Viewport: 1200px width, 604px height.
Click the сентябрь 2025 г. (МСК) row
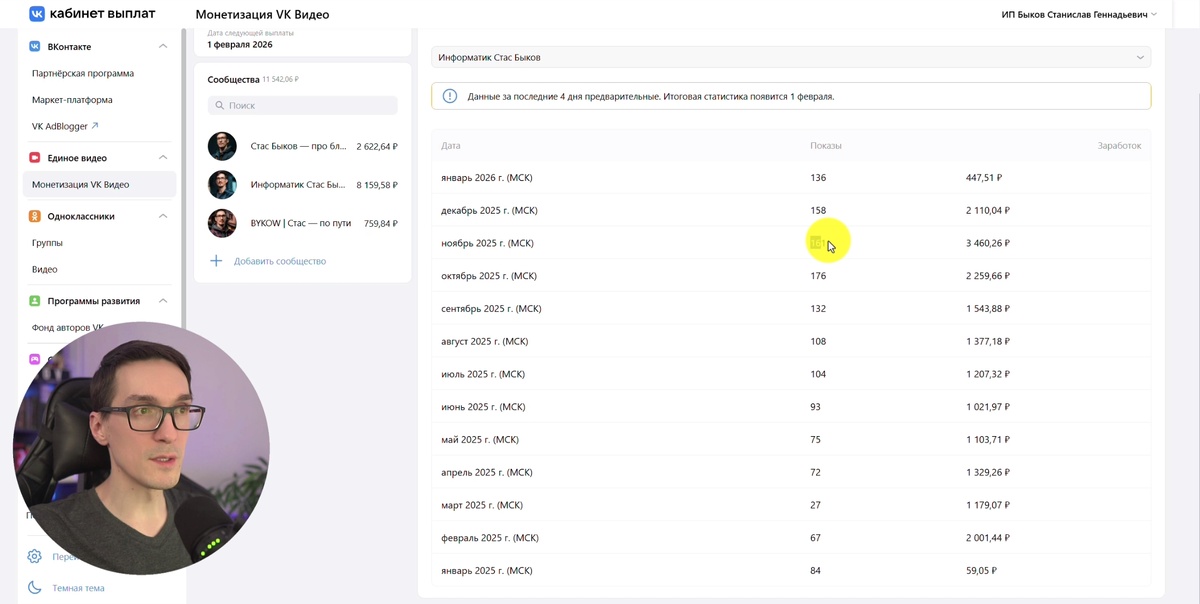coord(791,309)
